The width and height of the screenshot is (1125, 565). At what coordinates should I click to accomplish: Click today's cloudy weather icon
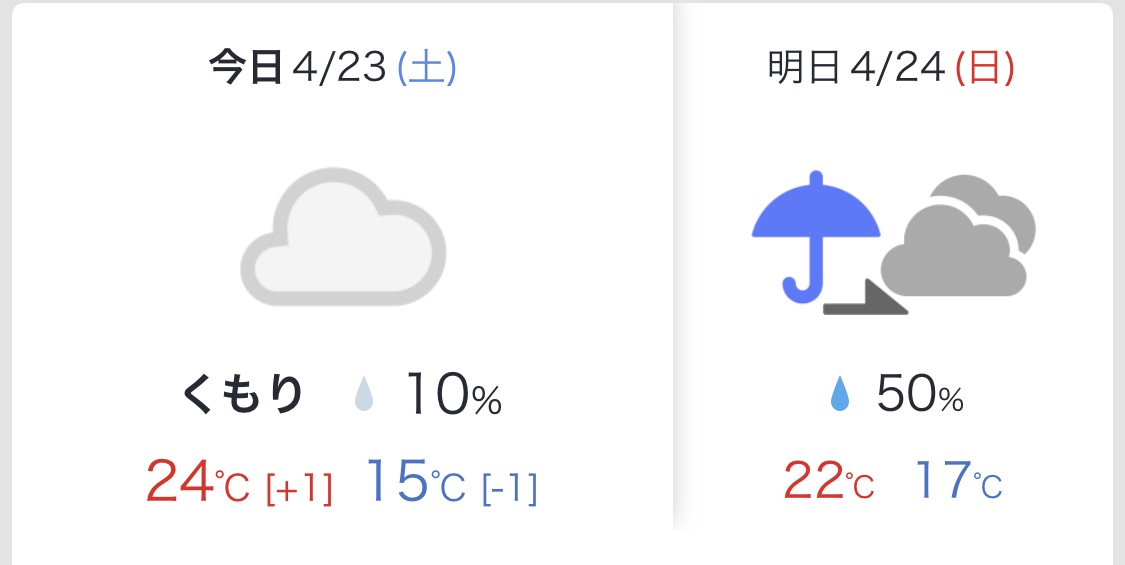coord(343,237)
